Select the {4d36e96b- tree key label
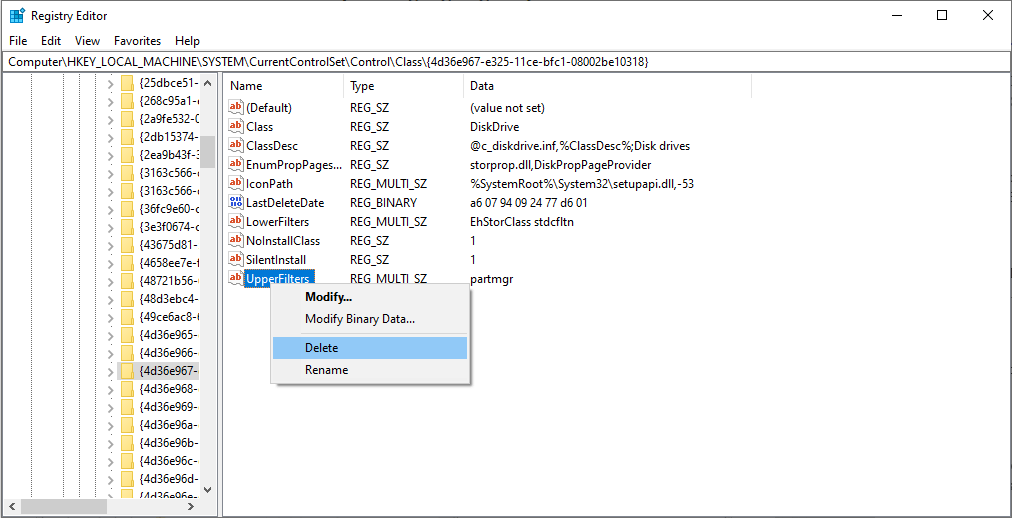The image size is (1012, 518). coord(169,443)
